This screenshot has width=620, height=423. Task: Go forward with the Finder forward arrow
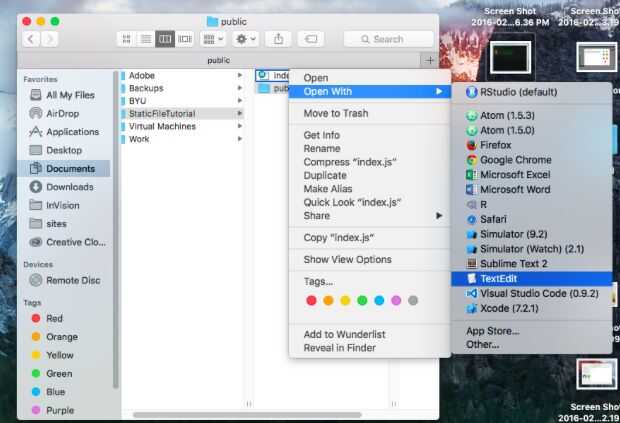49,39
